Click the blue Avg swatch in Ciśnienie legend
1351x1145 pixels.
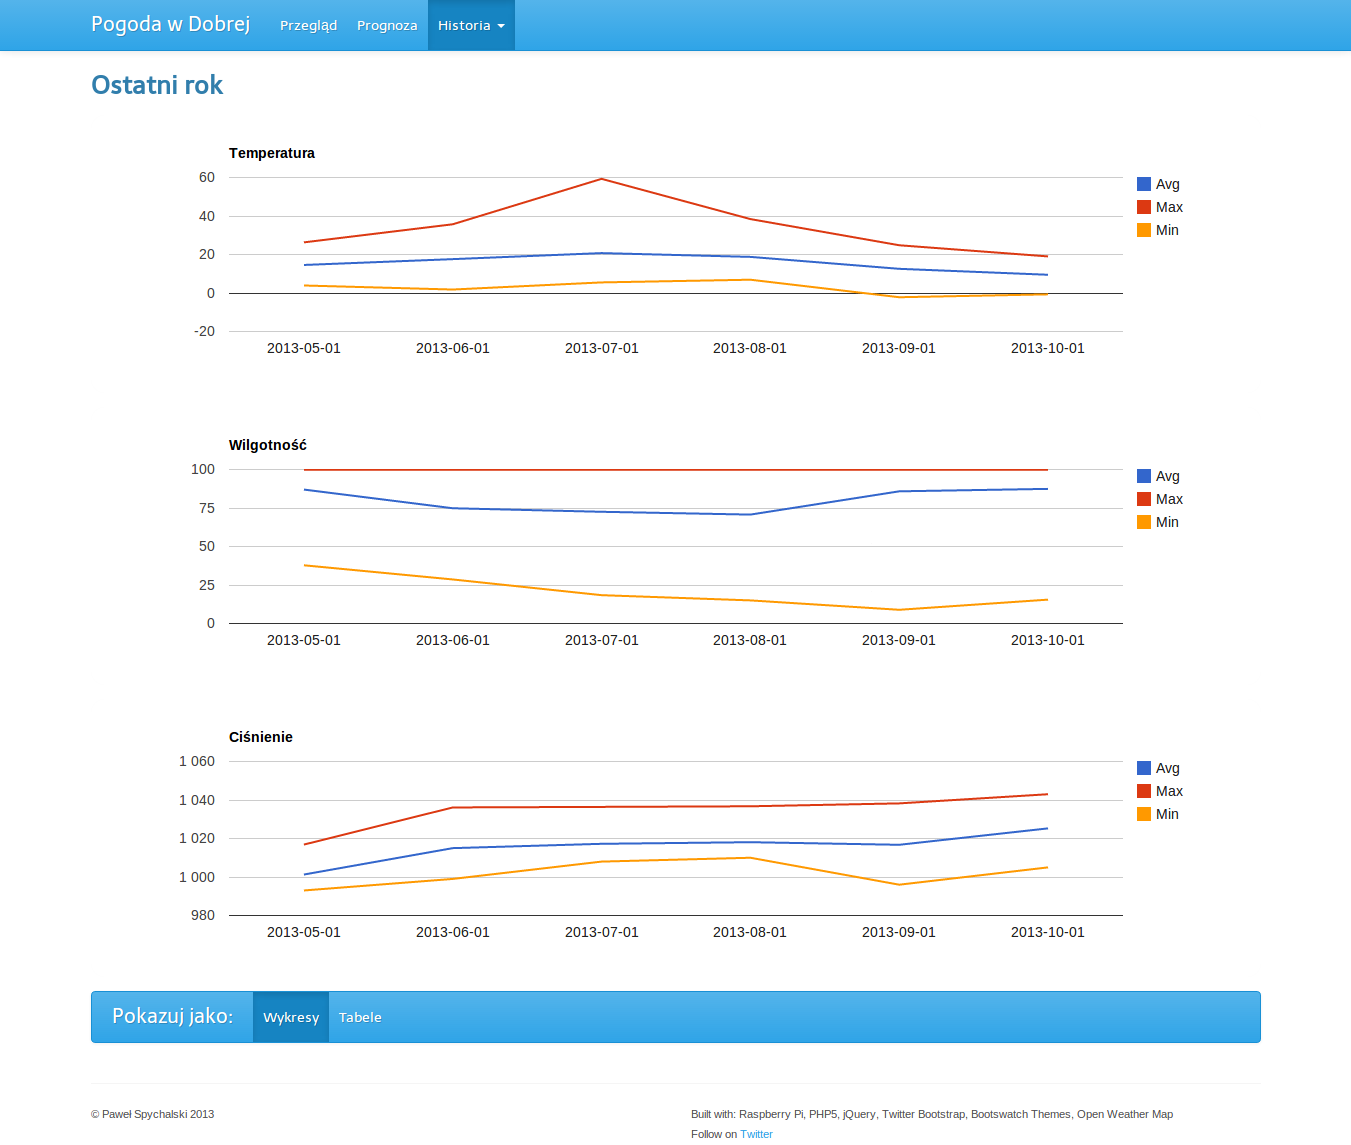[1144, 768]
